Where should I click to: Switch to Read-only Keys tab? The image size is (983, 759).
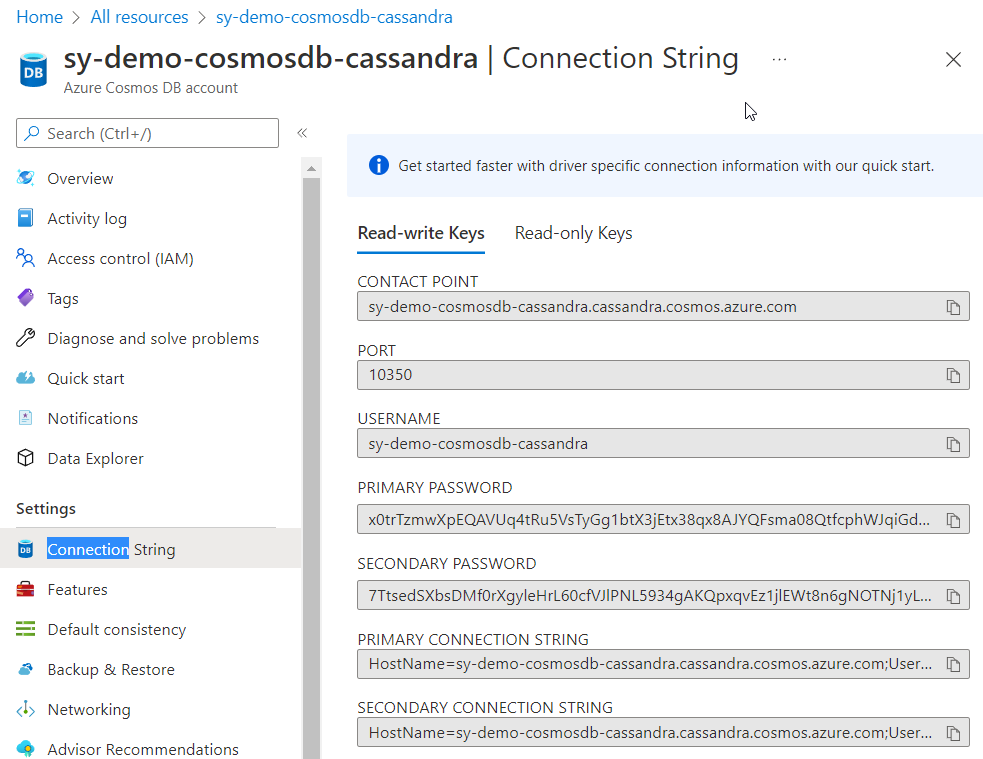pos(574,233)
